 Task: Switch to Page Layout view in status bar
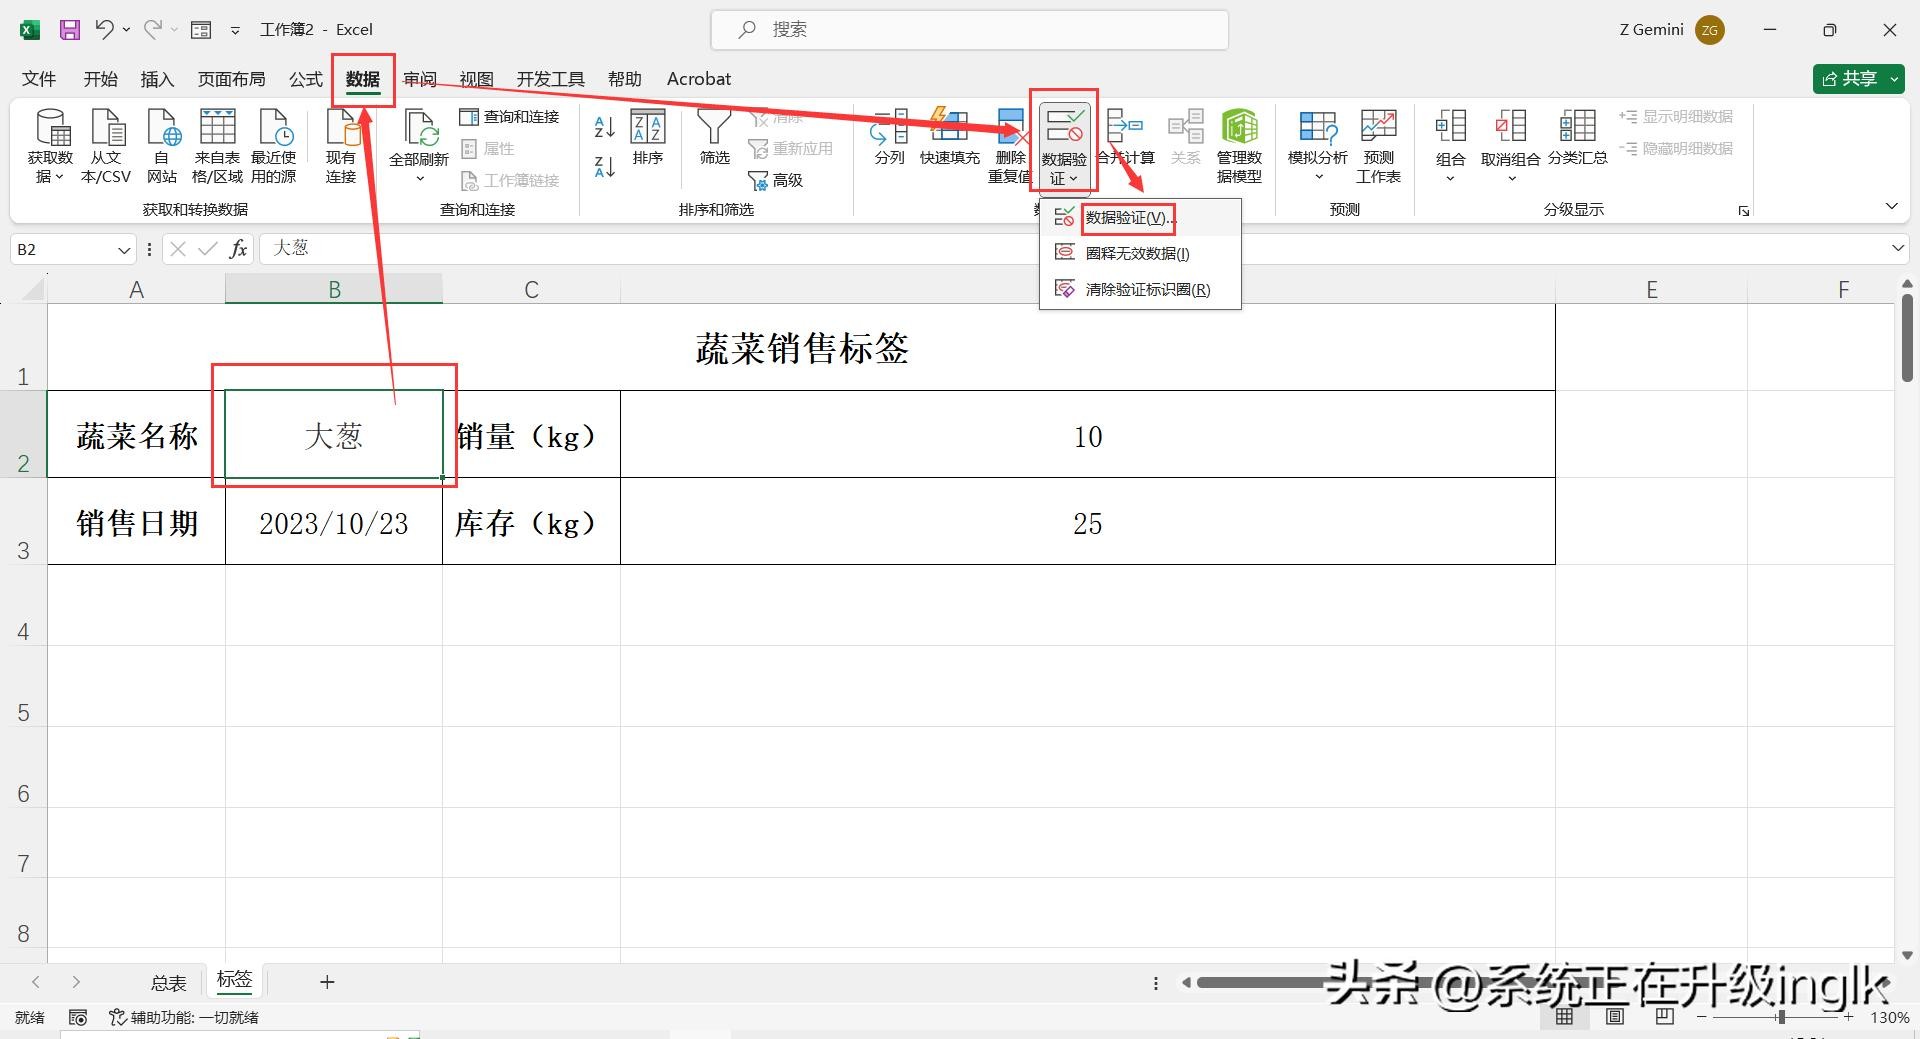pos(1614,1017)
